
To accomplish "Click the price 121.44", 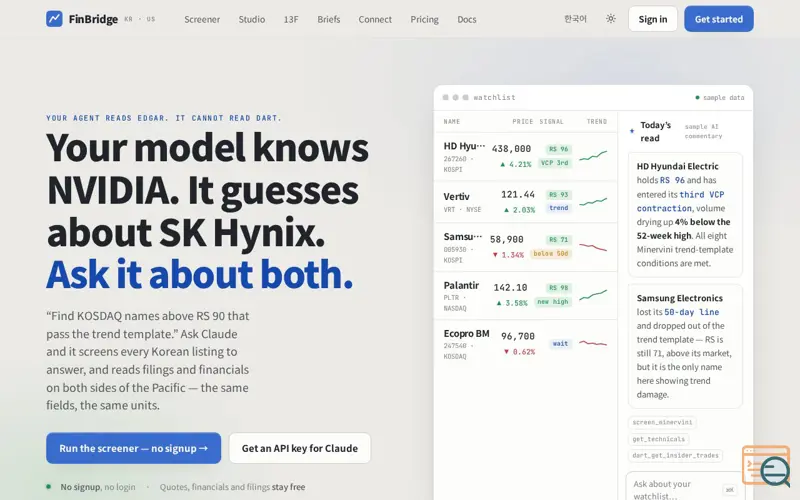I will [x=518, y=194].
